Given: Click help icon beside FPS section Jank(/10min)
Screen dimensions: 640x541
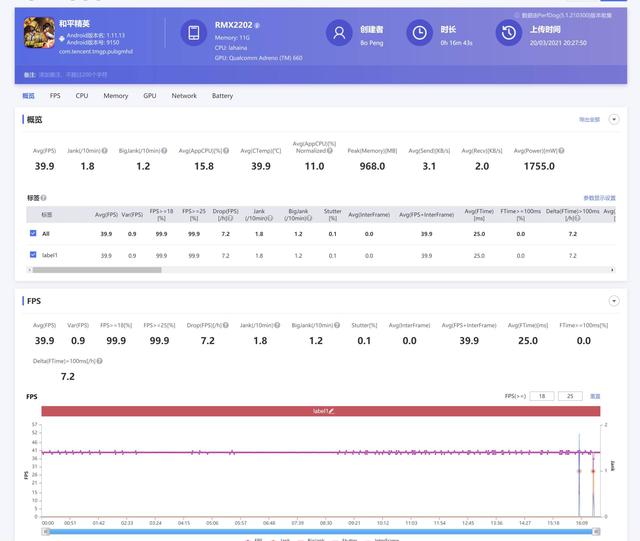Looking at the screenshot, I should click(x=277, y=325).
